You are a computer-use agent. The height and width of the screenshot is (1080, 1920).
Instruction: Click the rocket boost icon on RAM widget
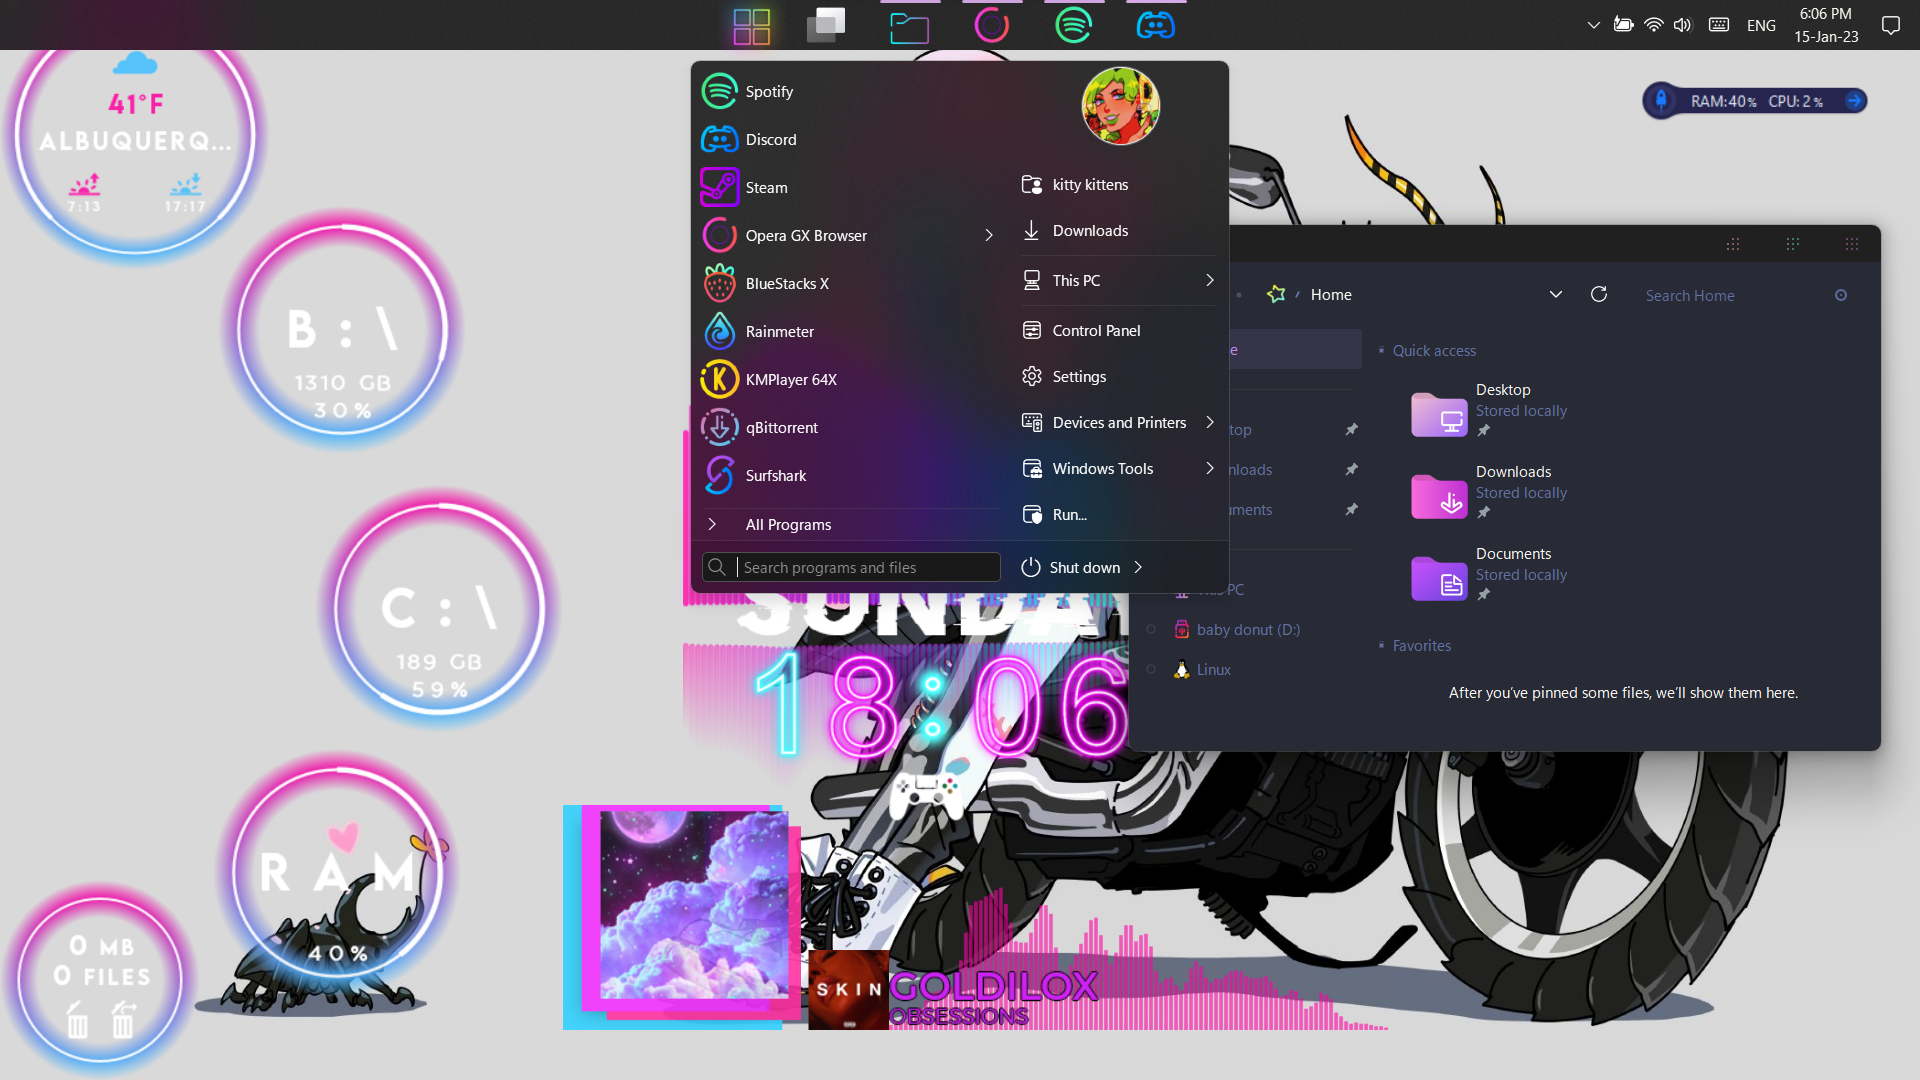pos(1662,101)
